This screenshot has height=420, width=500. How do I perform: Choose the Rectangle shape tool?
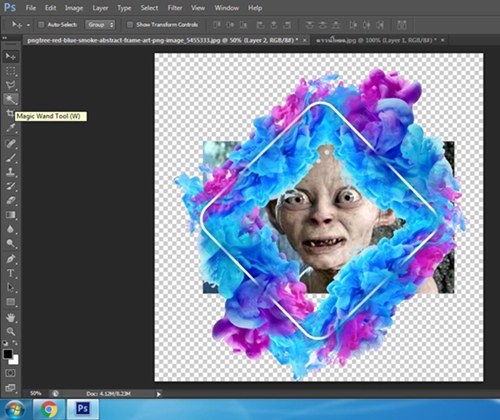coord(10,302)
